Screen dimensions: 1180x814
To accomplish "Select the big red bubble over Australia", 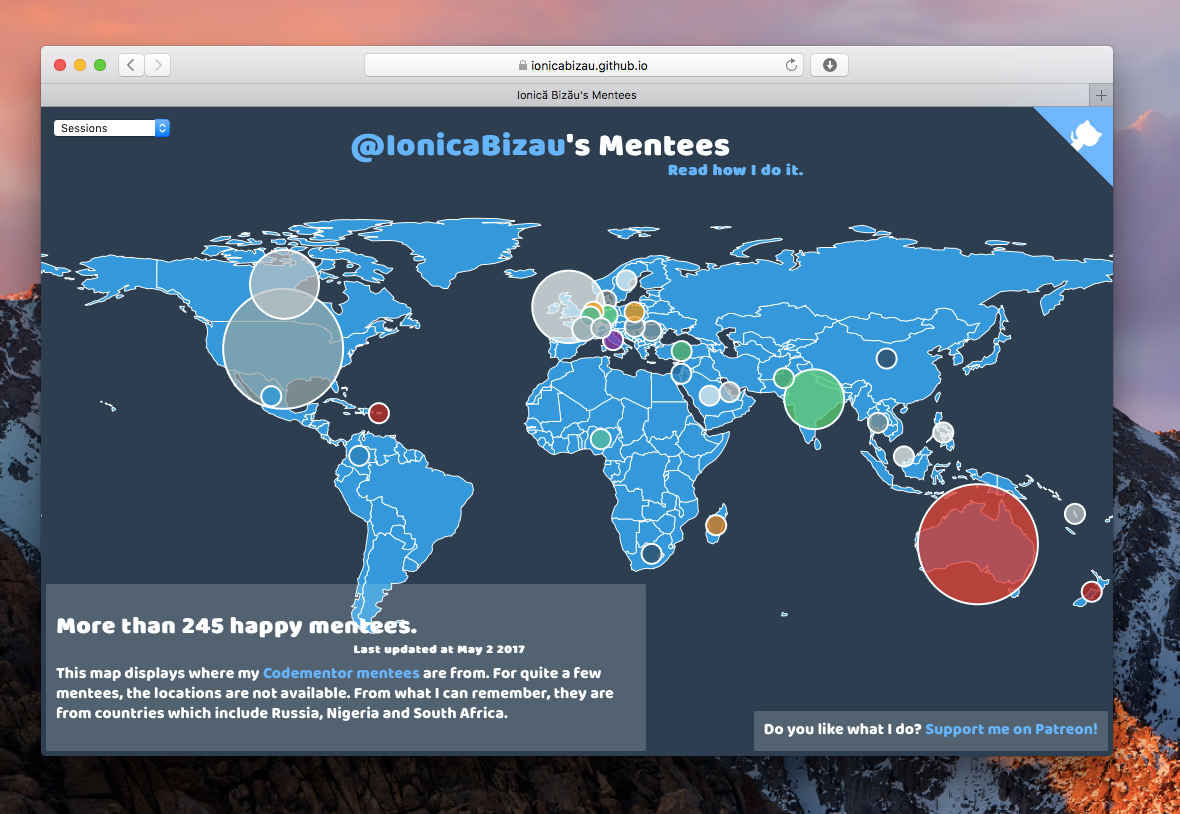I will (x=978, y=544).
